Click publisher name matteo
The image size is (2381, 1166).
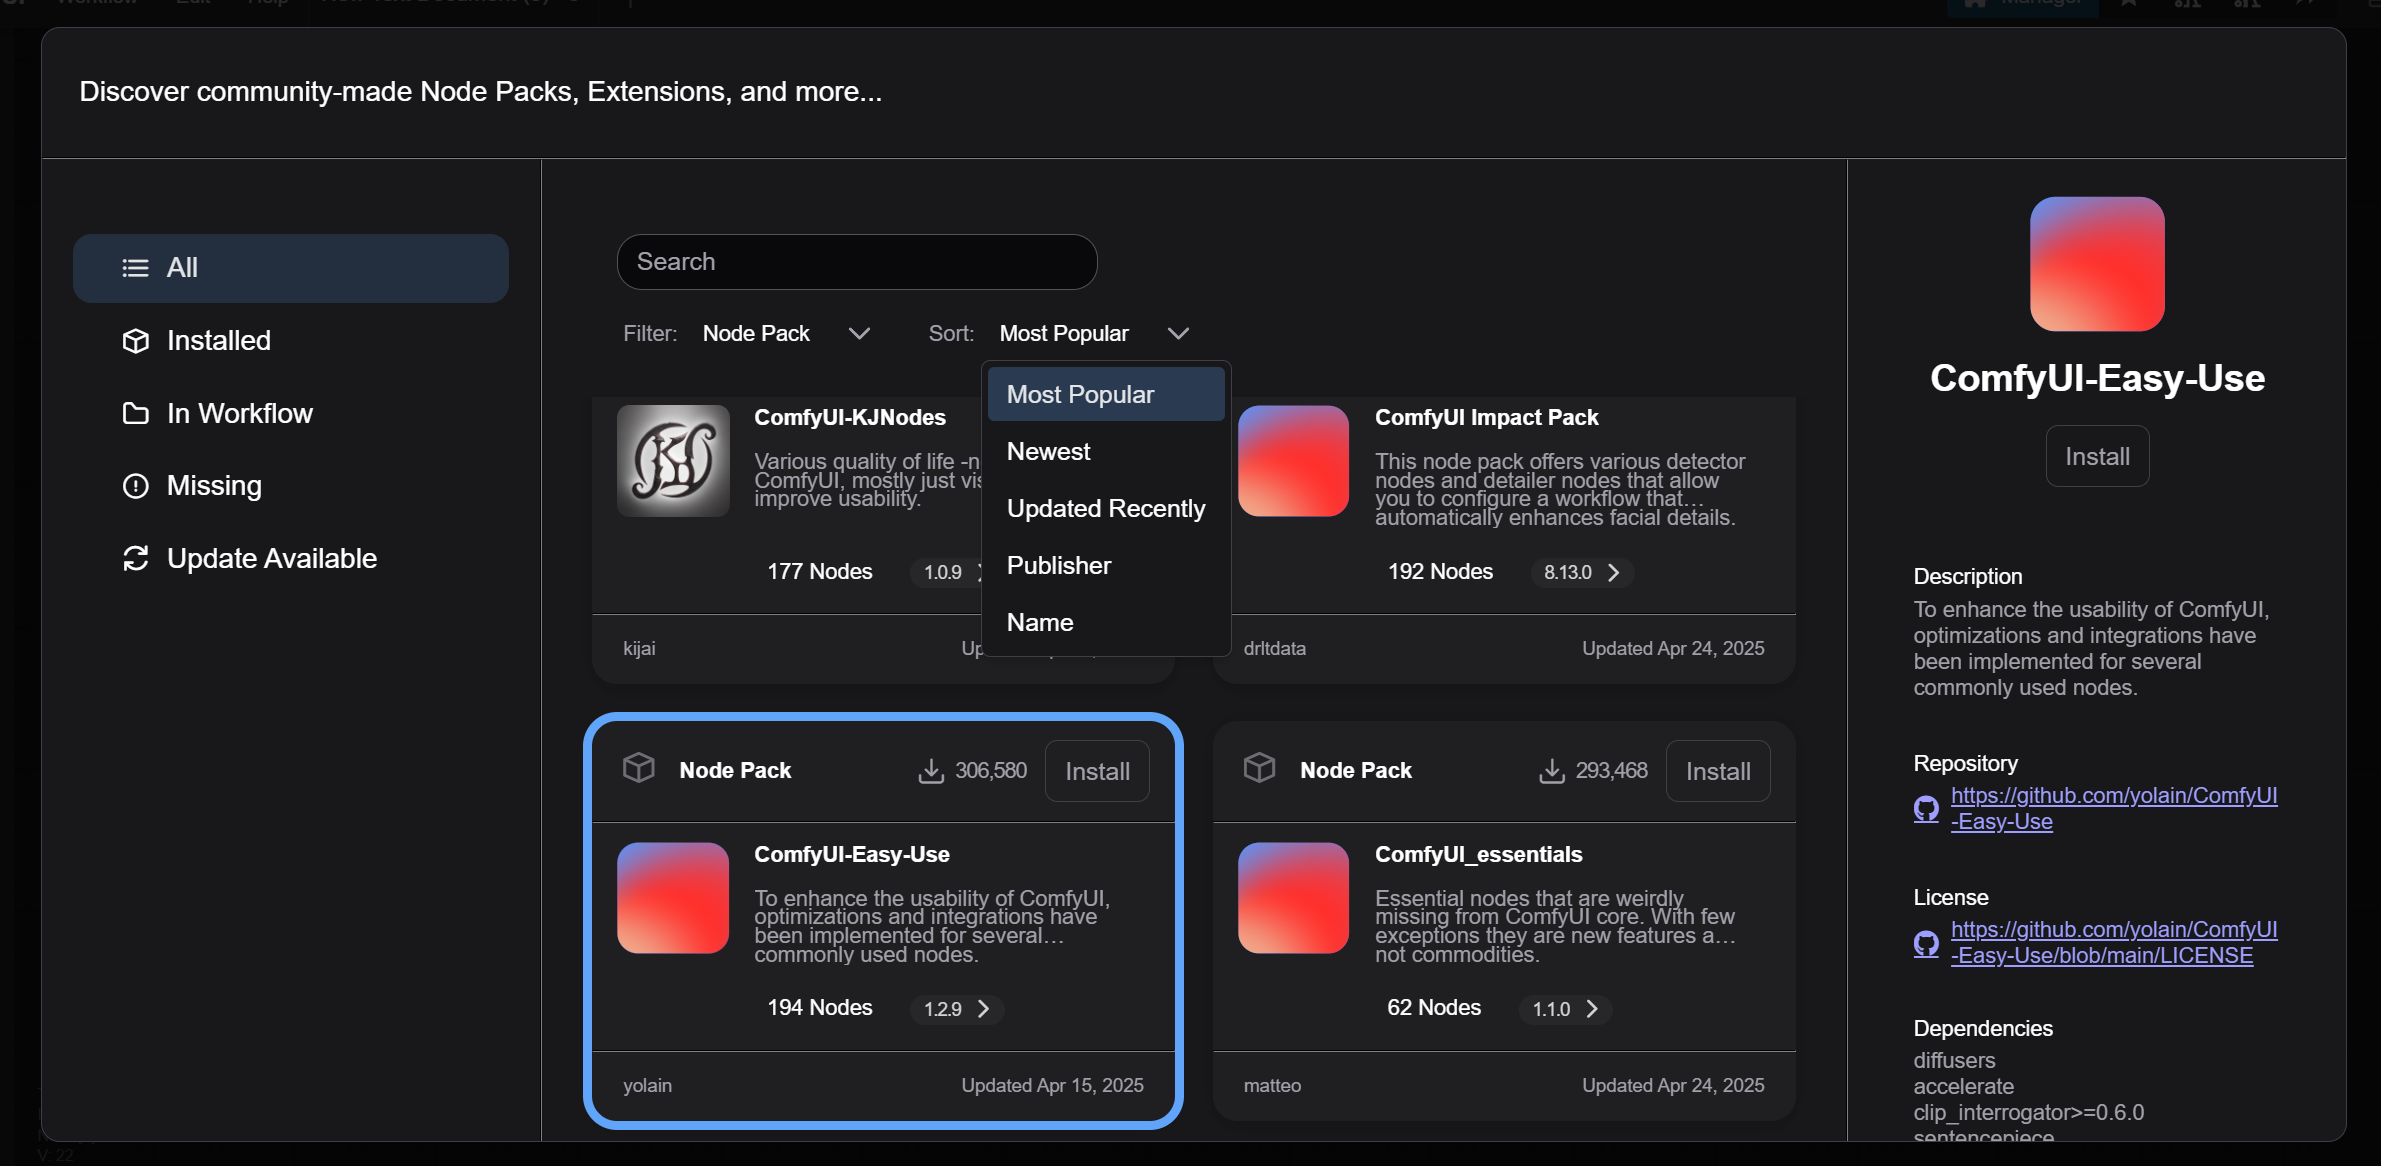(x=1272, y=1085)
